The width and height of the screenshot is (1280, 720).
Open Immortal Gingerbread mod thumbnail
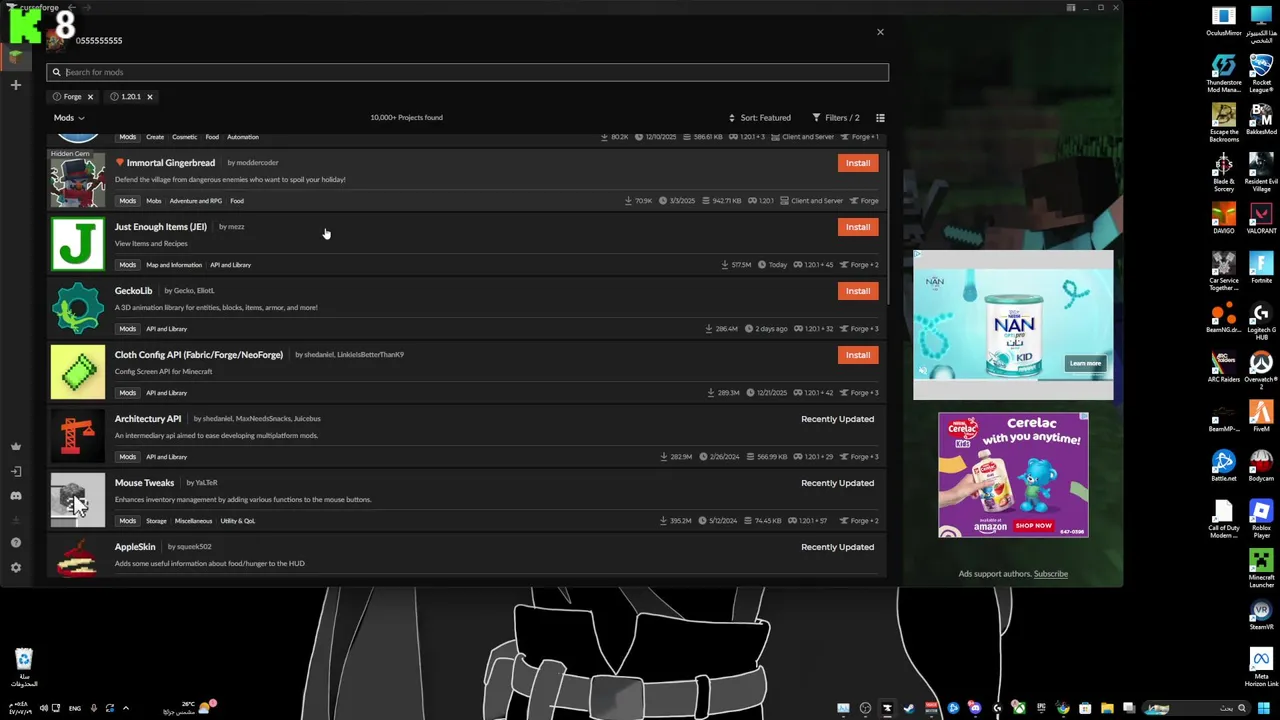click(77, 180)
